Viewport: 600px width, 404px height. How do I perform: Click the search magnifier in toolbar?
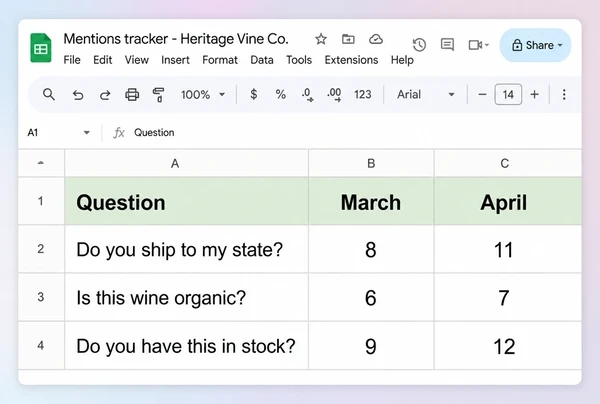click(49, 94)
